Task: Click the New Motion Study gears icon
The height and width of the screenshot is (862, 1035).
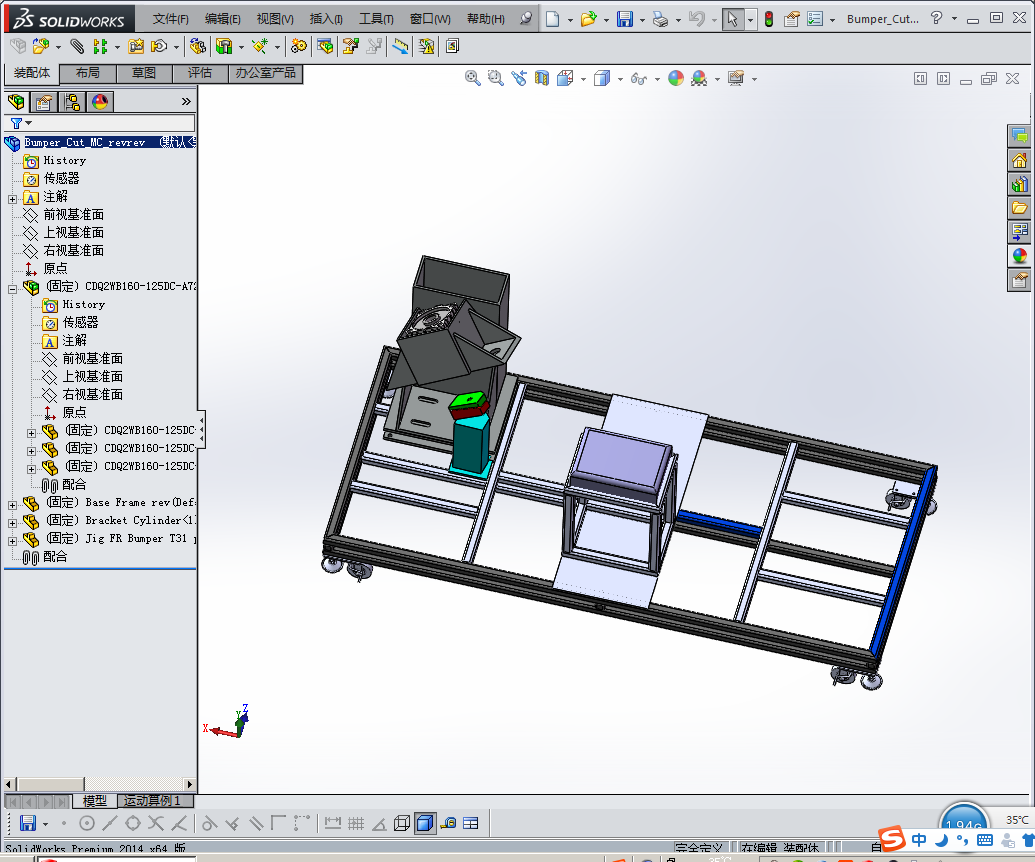Action: click(x=298, y=46)
